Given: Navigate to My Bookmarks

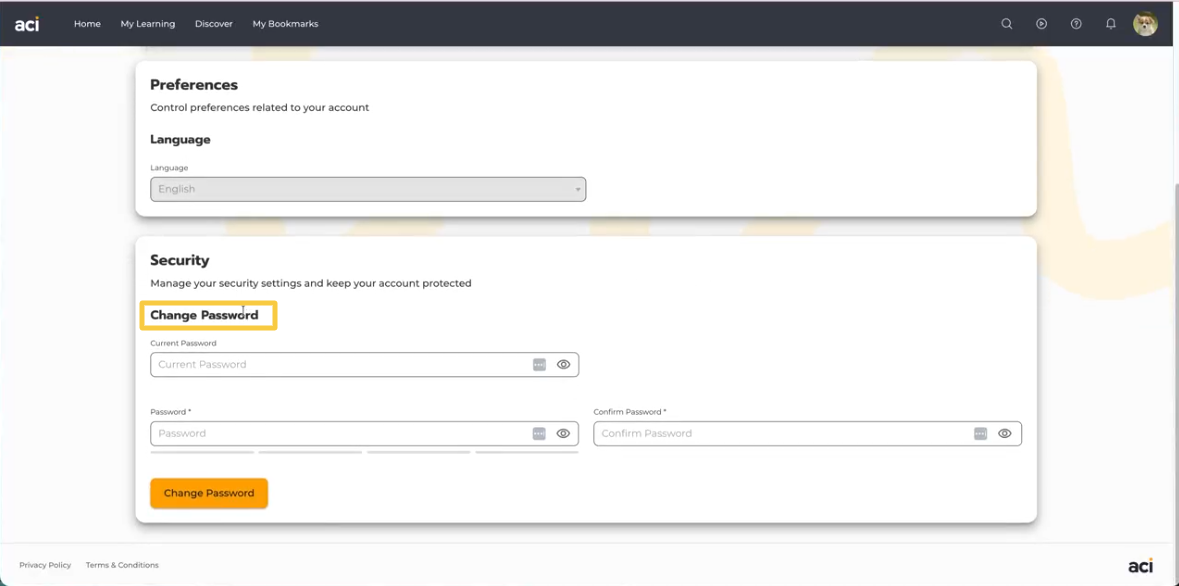Looking at the screenshot, I should click(285, 24).
